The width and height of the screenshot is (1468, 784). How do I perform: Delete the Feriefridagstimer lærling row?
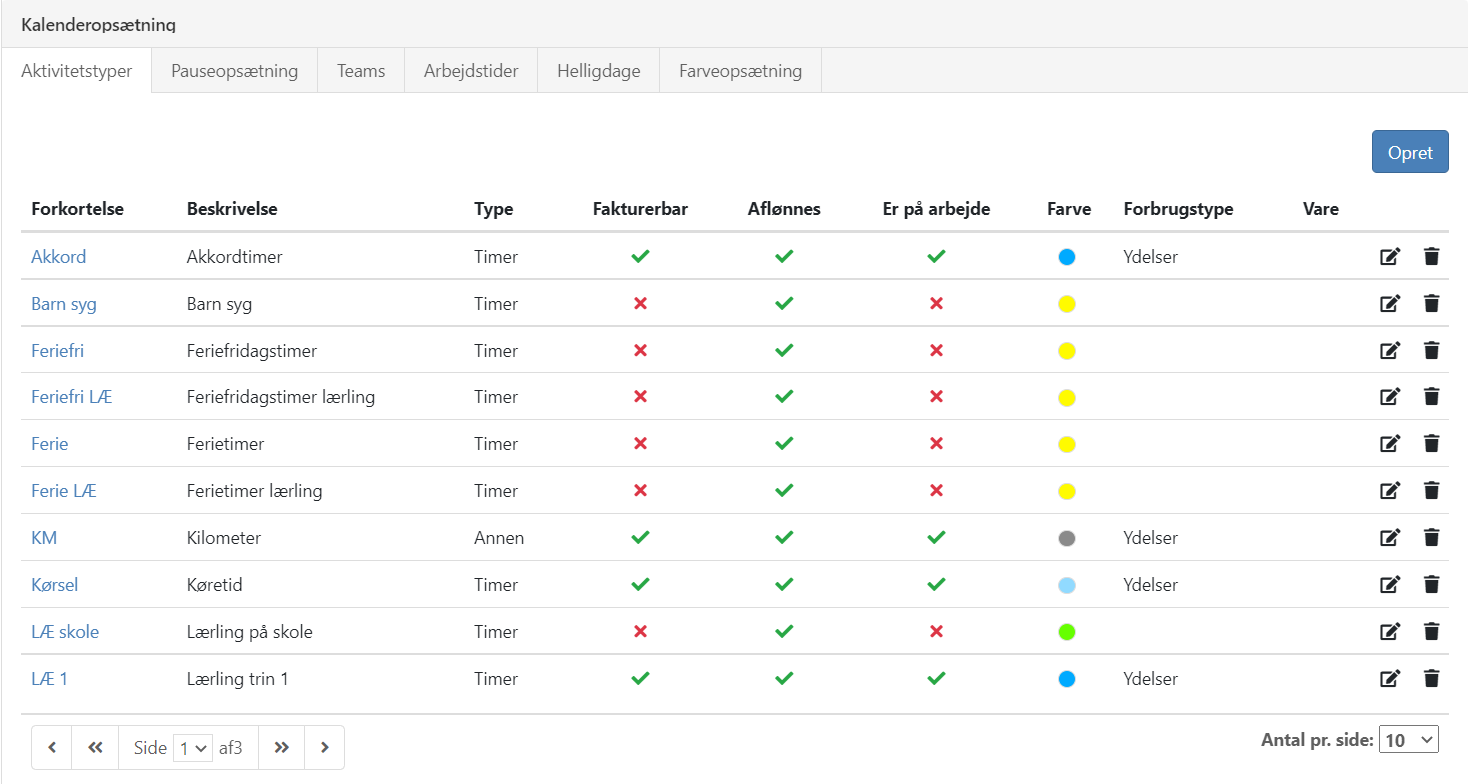1431,397
